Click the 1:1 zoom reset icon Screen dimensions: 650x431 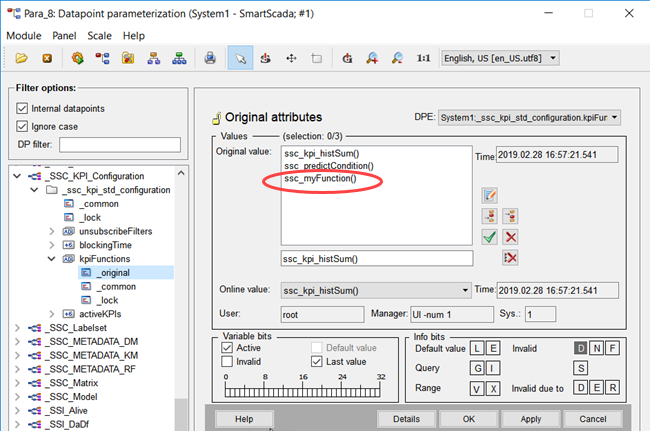(423, 59)
